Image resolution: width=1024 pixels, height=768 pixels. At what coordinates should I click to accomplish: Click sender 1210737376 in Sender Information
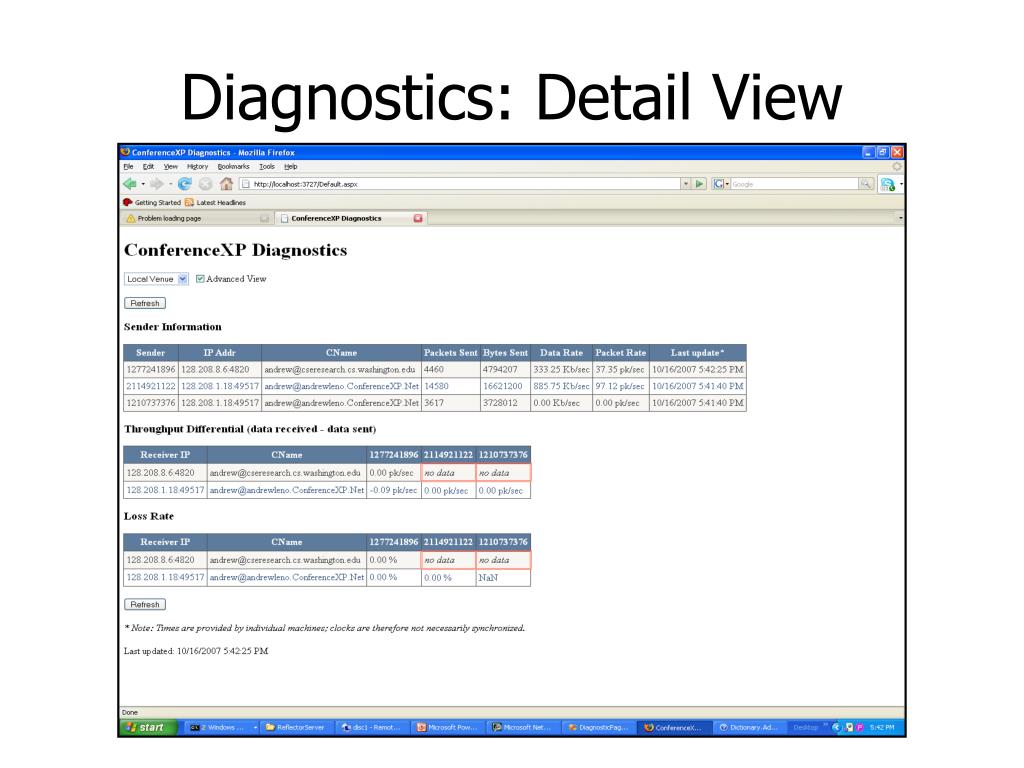pyautogui.click(x=151, y=403)
